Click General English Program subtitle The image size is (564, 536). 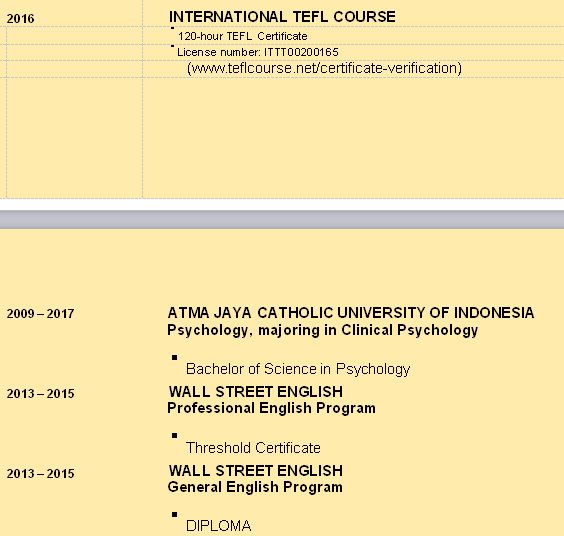tap(255, 487)
